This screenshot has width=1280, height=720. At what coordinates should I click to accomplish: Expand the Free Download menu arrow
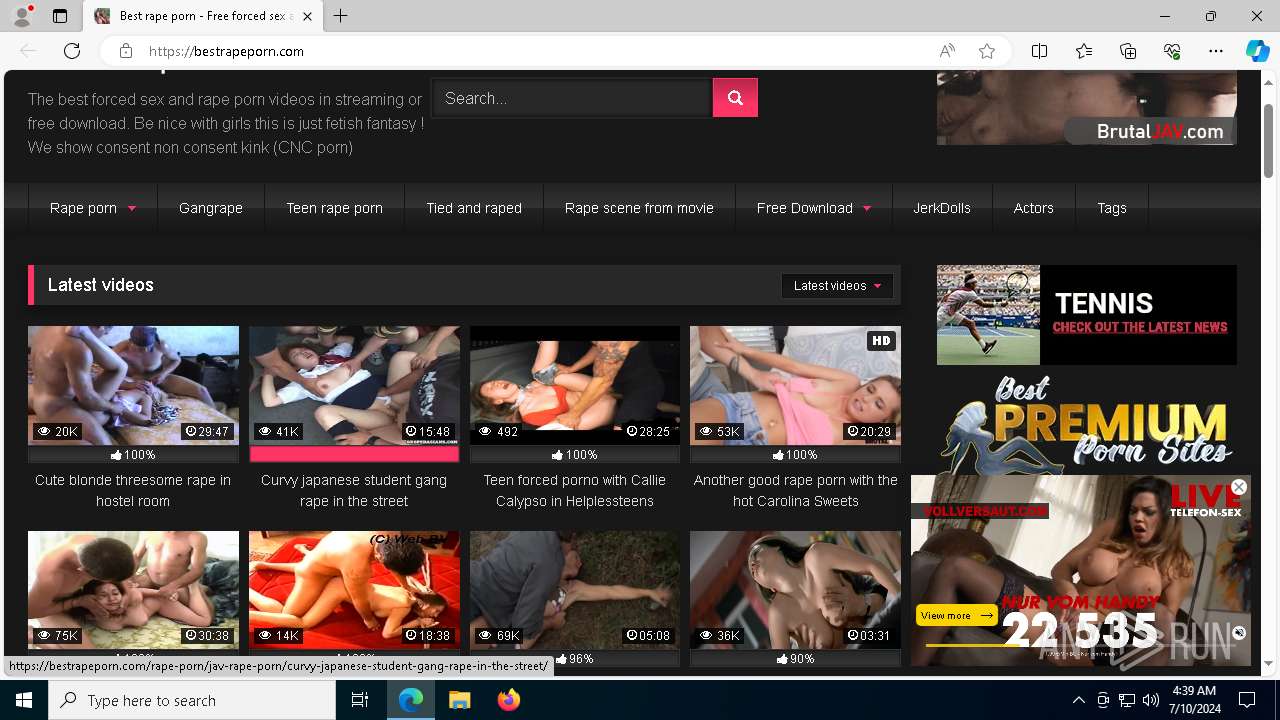[867, 209]
